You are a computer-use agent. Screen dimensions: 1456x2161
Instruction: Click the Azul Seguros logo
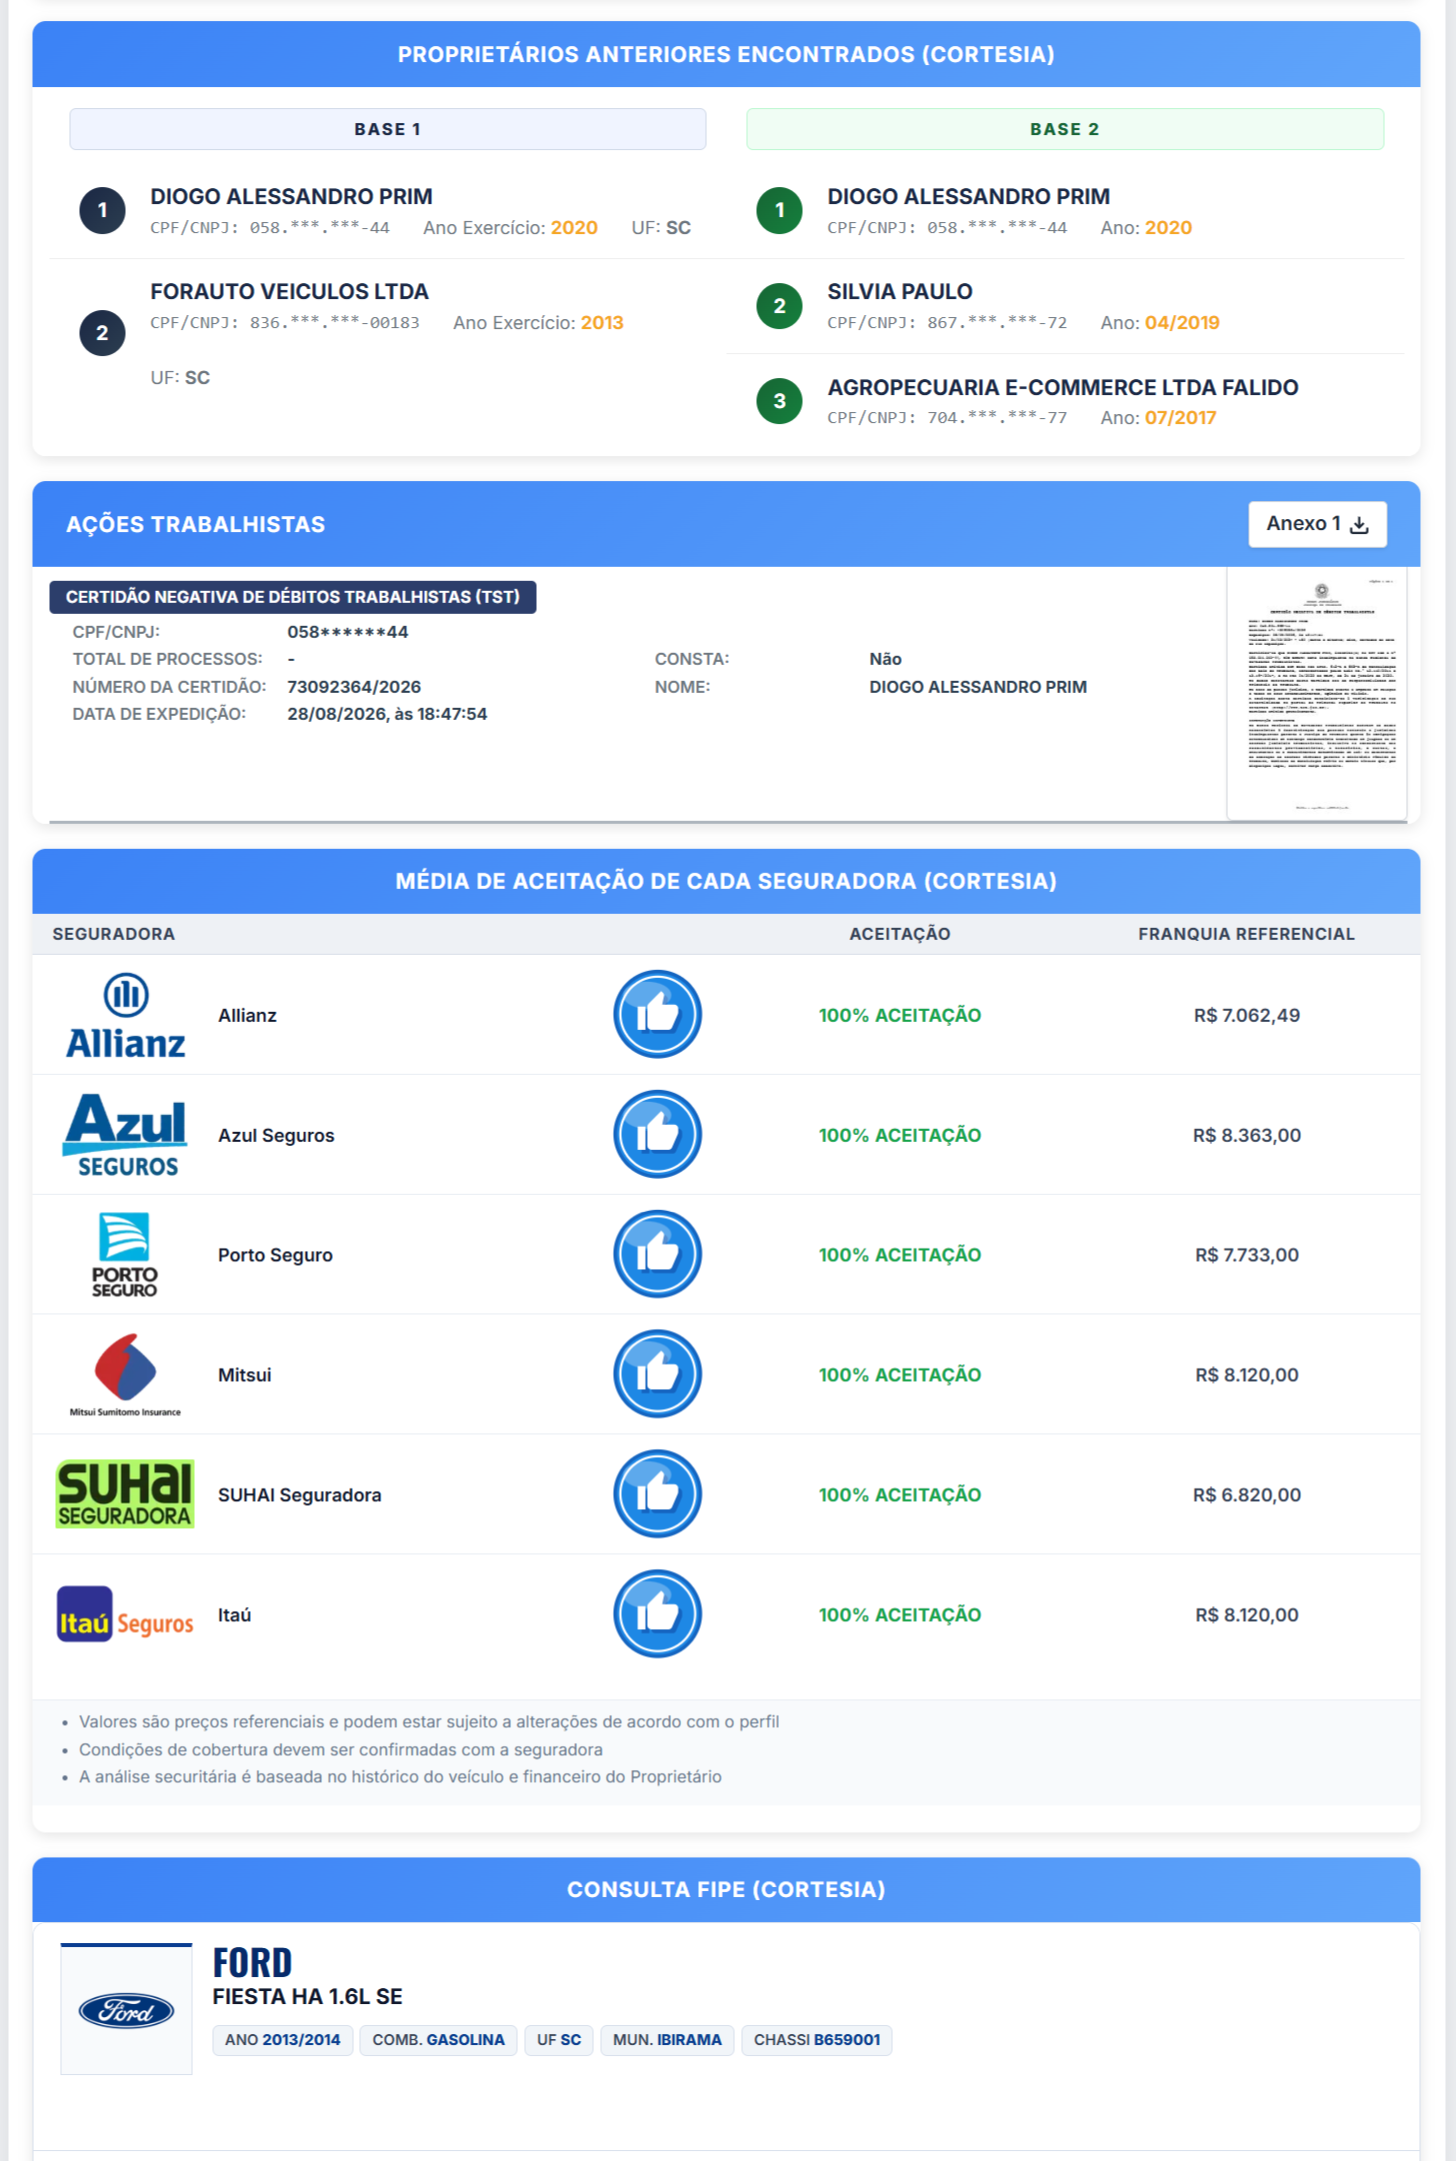tap(126, 1135)
